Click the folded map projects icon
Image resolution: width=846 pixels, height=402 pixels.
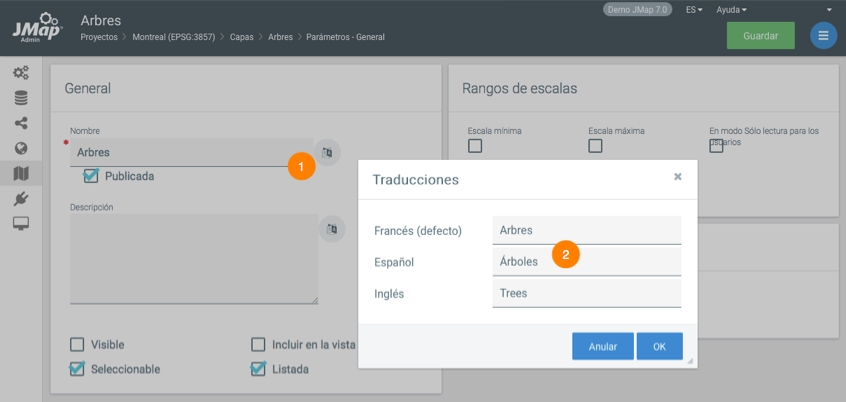tap(21, 174)
